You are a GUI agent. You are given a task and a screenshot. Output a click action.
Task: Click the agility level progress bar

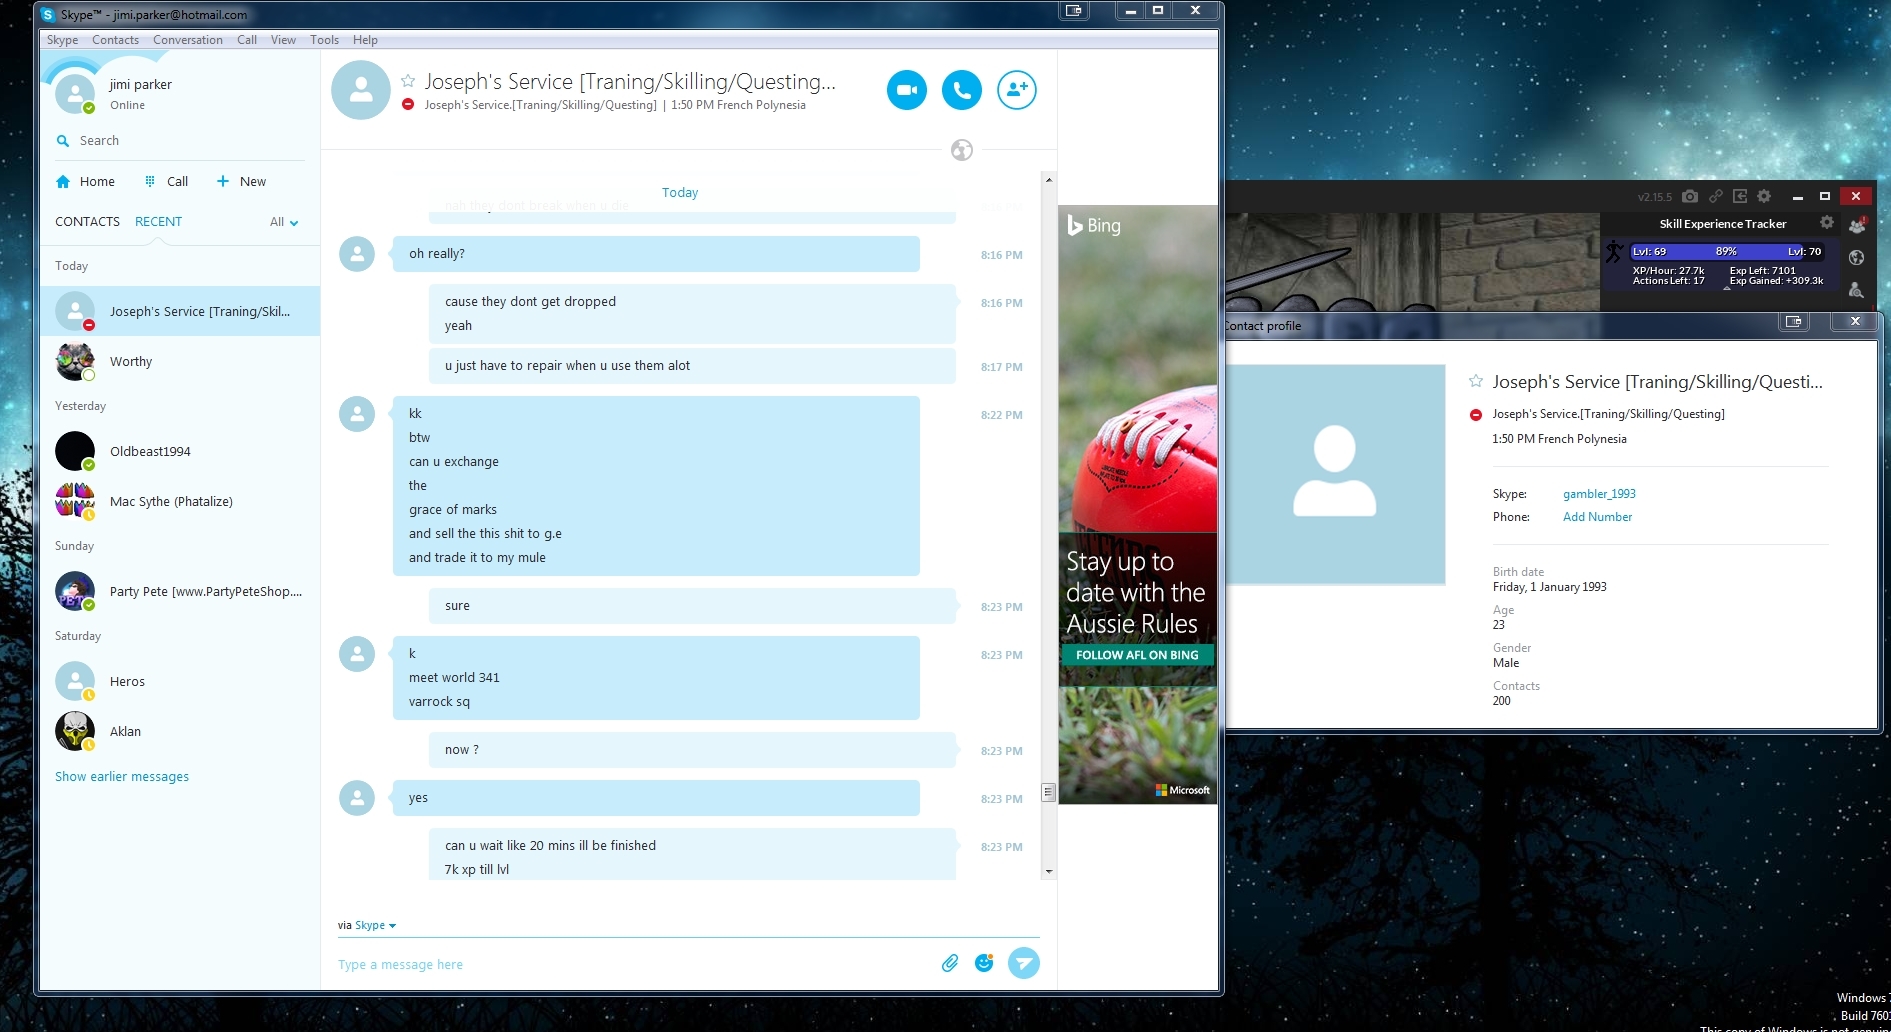(x=1727, y=252)
